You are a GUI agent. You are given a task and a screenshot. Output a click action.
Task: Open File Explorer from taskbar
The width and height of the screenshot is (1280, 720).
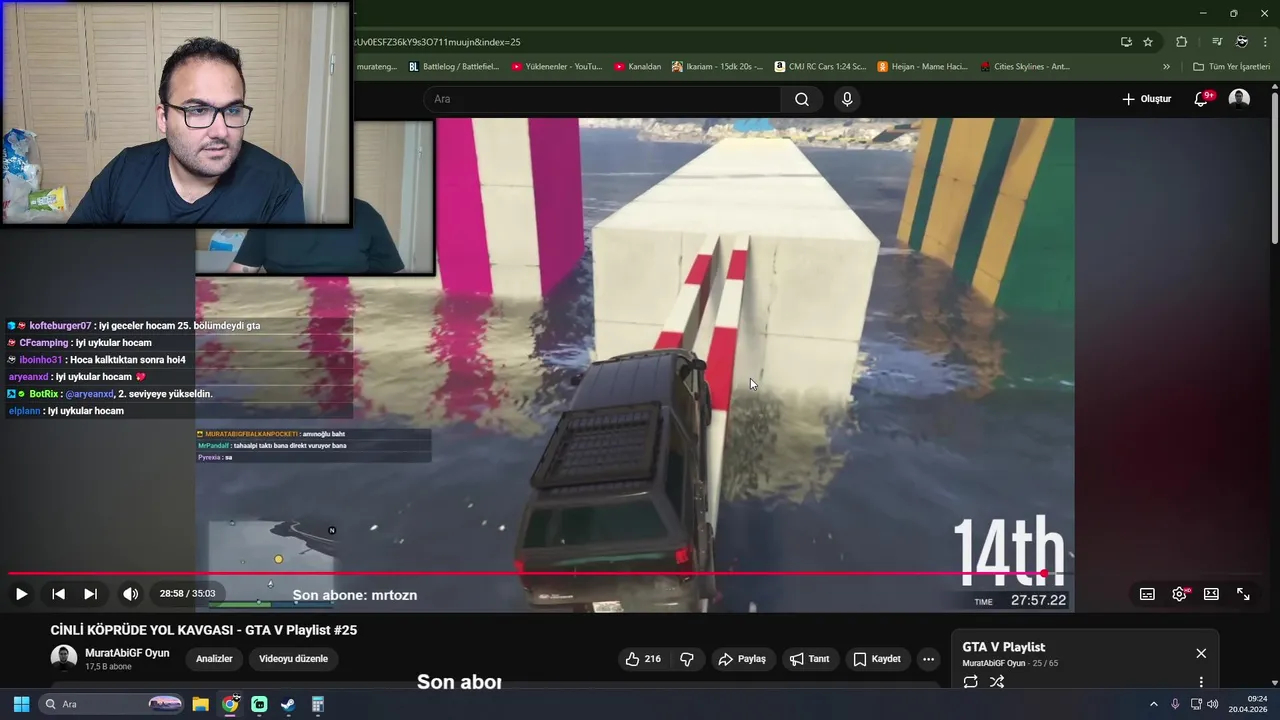(x=200, y=704)
